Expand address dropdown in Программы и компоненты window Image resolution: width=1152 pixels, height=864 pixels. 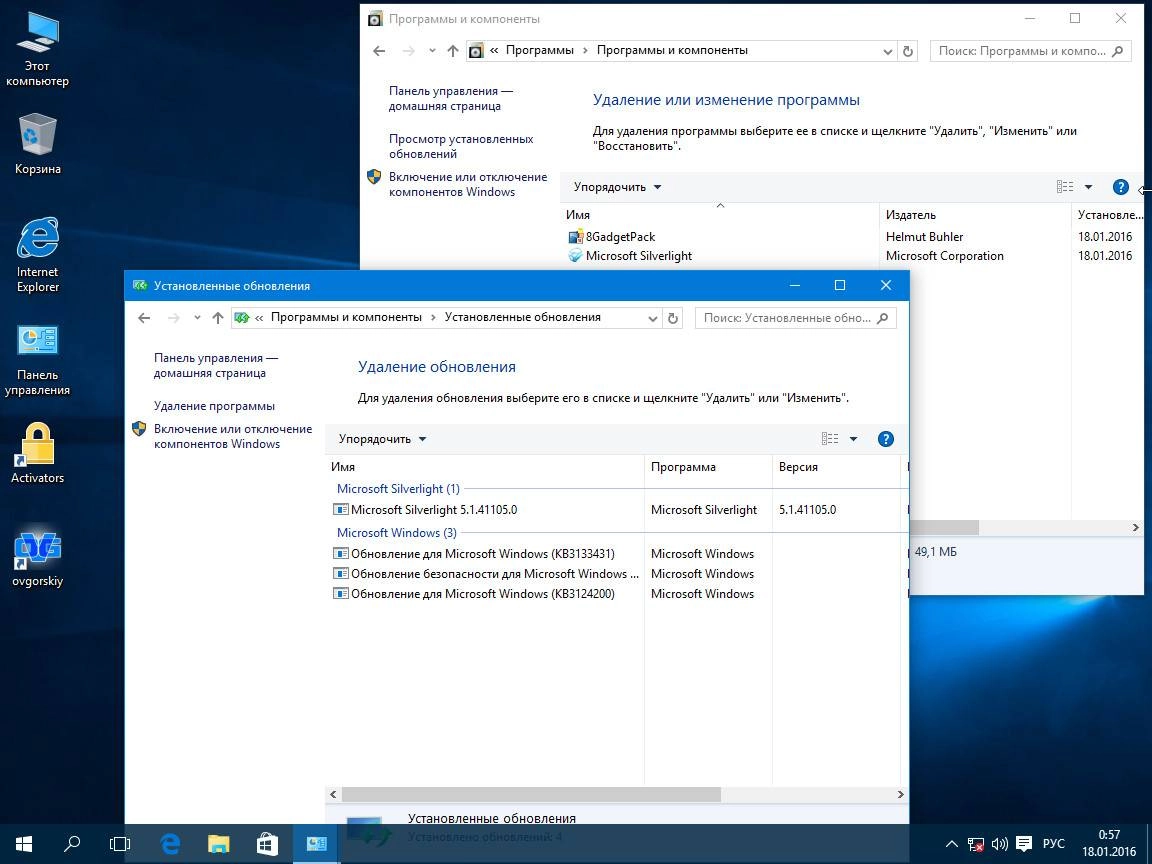888,51
